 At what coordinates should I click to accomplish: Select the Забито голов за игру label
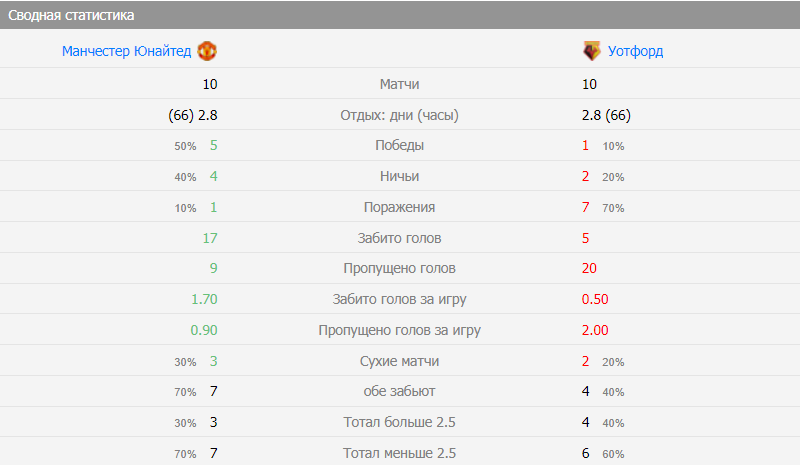[400, 299]
